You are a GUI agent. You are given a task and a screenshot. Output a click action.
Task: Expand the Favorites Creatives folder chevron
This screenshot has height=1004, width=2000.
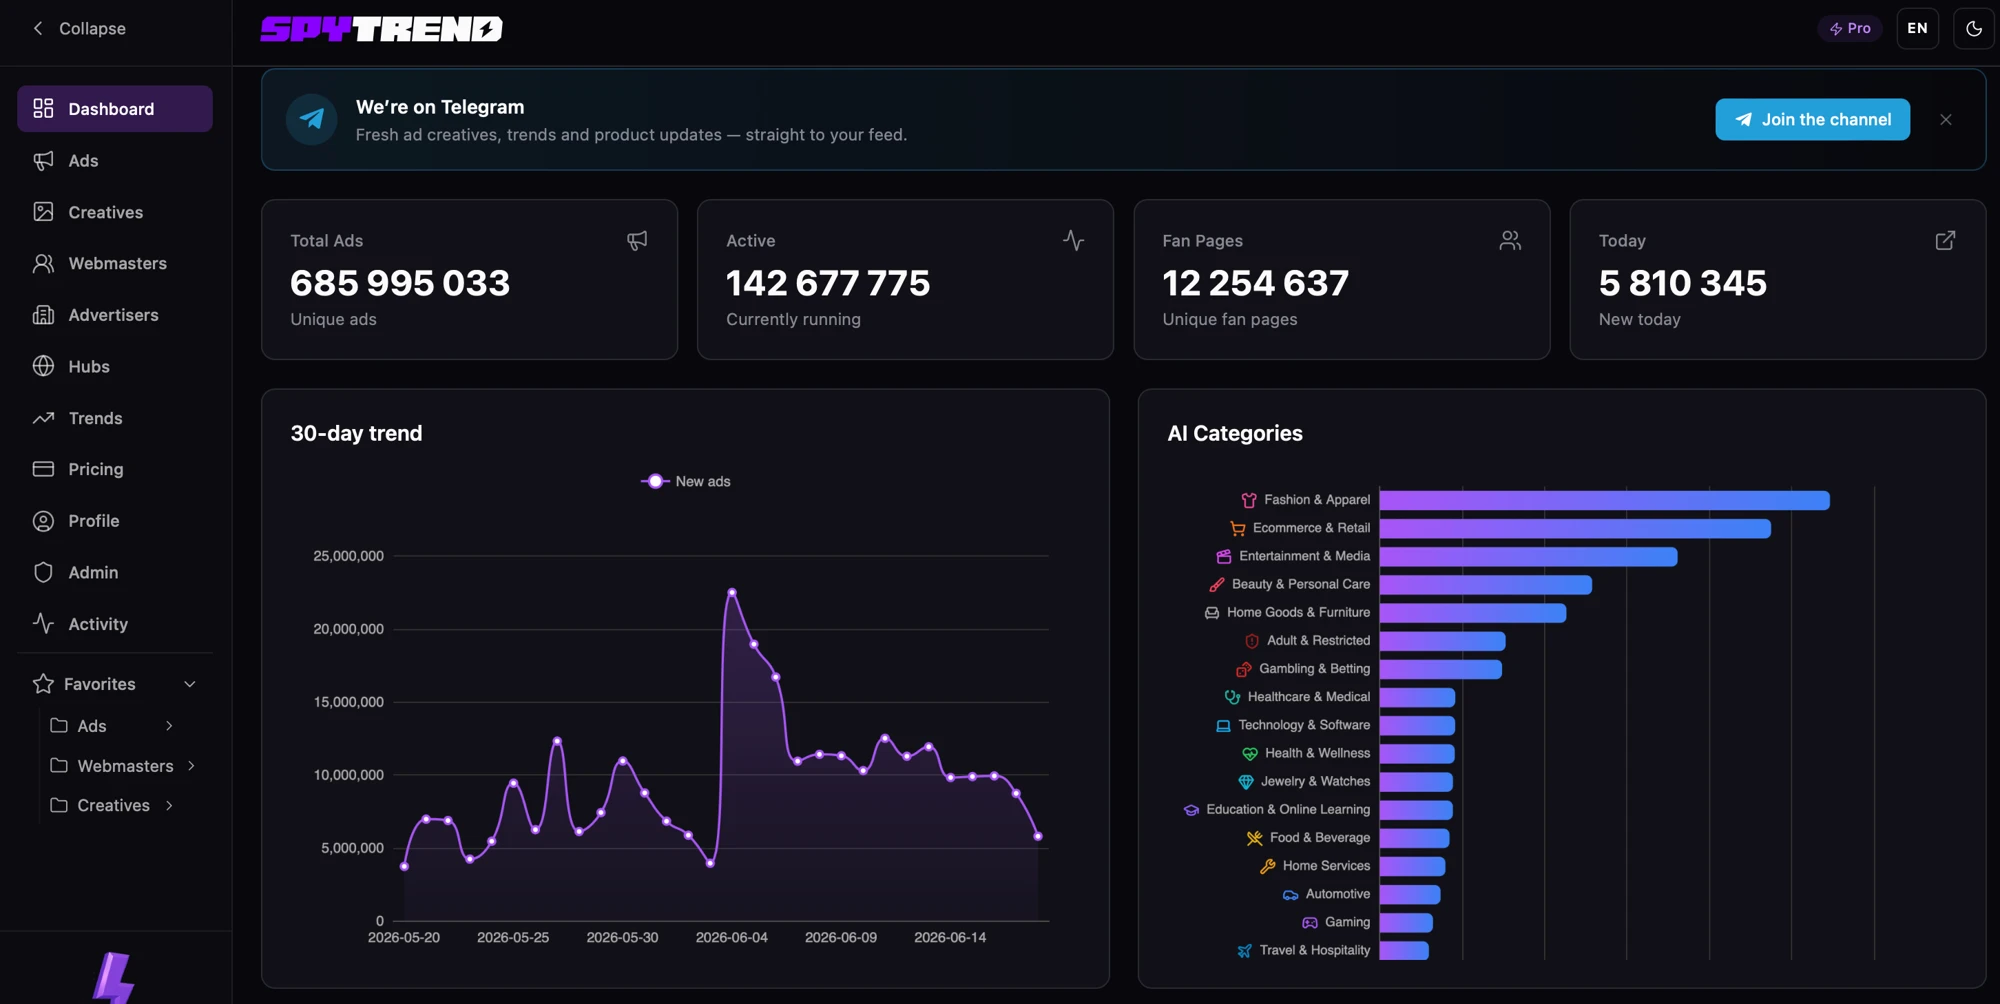pos(169,805)
